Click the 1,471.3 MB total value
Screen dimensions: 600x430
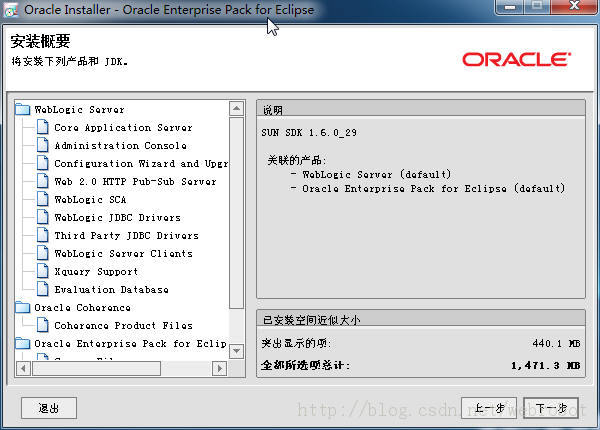pos(546,365)
